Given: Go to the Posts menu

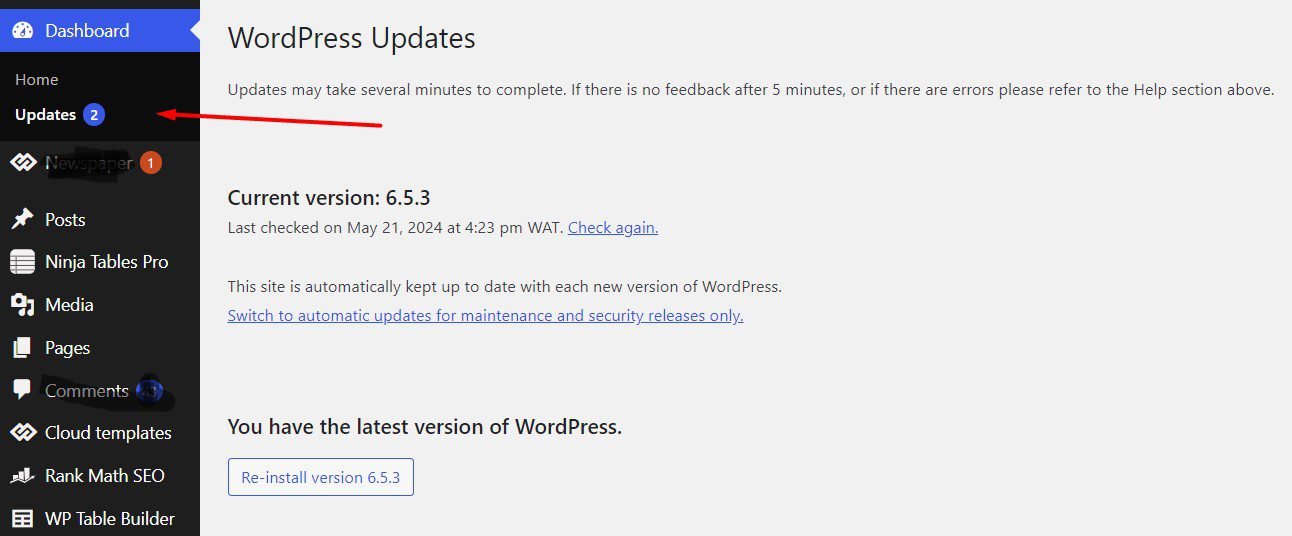Looking at the screenshot, I should pyautogui.click(x=65, y=220).
